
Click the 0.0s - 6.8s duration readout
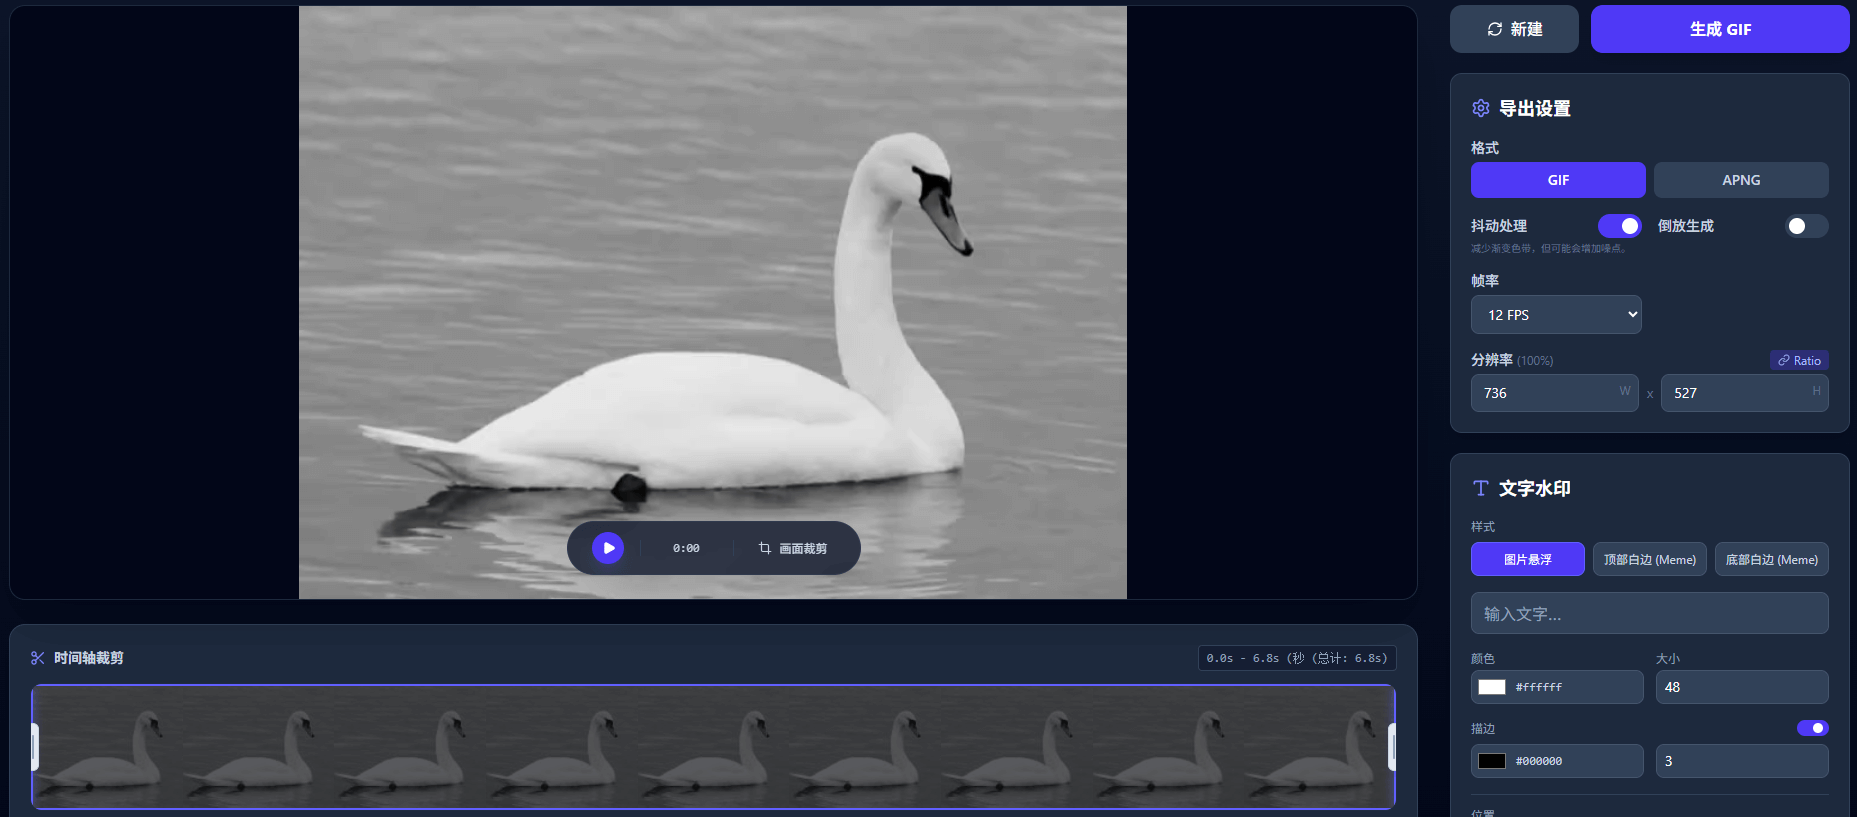(1297, 658)
